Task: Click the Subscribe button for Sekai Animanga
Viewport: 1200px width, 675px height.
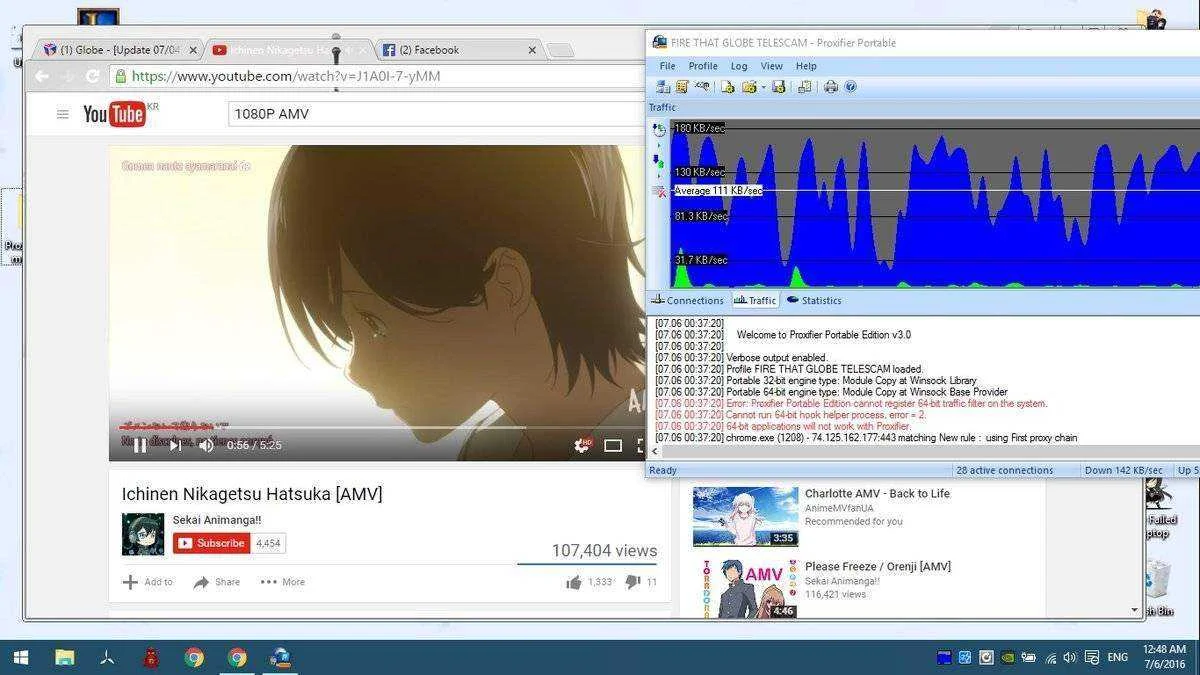Action: (x=212, y=543)
